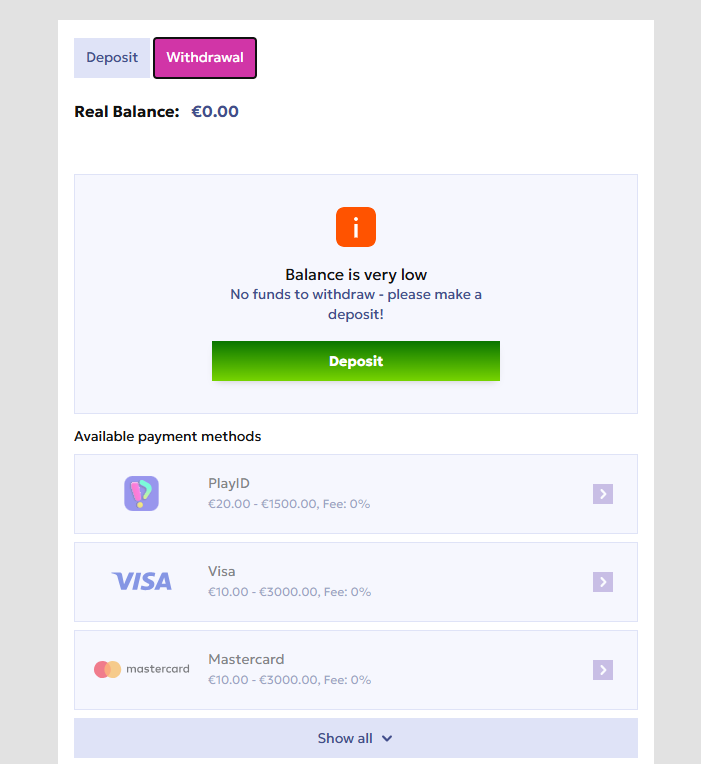This screenshot has height=764, width=701.
Task: Click the Visa fee and limits text
Action: click(289, 592)
